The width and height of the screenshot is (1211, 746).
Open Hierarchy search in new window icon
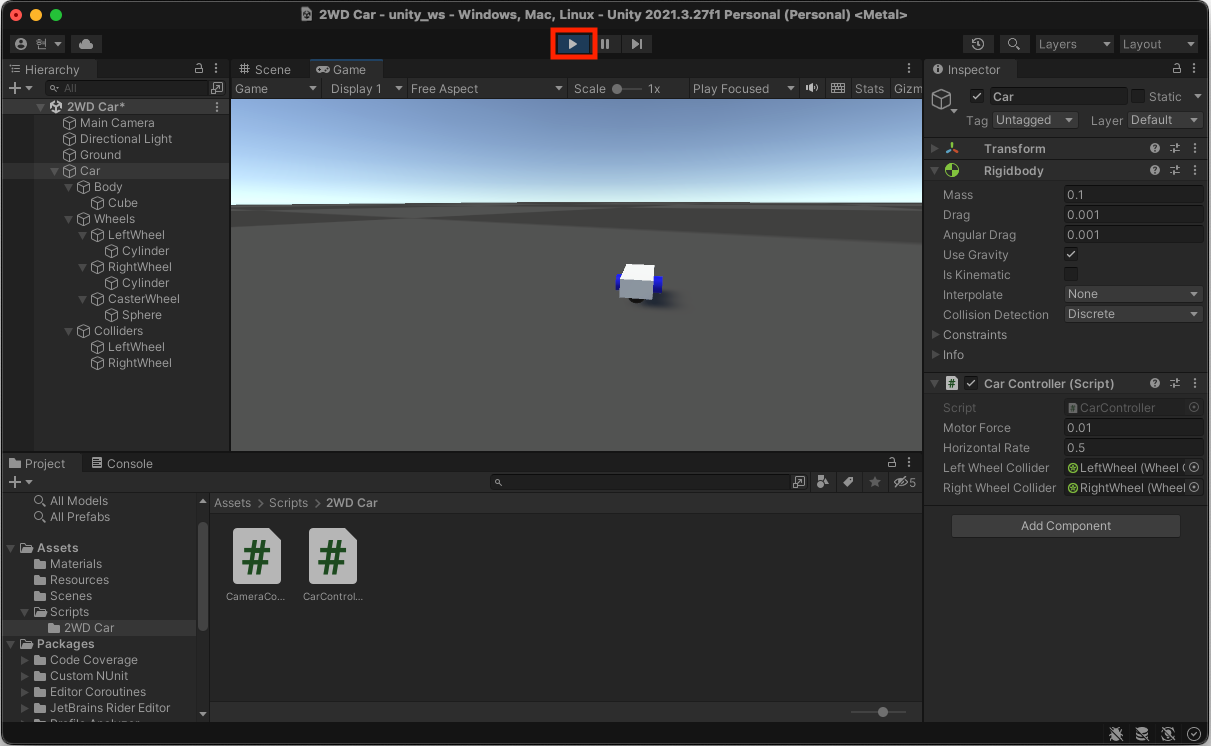pyautogui.click(x=216, y=88)
